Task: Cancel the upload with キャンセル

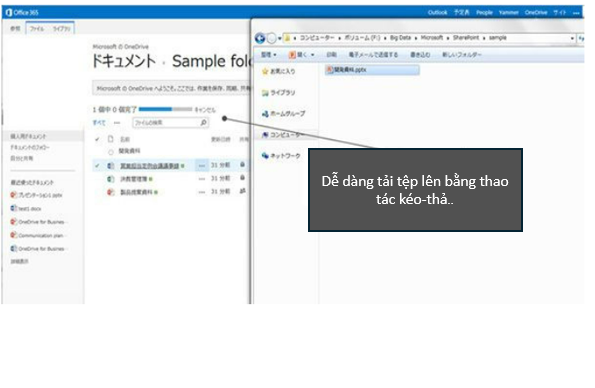Action: [205, 110]
